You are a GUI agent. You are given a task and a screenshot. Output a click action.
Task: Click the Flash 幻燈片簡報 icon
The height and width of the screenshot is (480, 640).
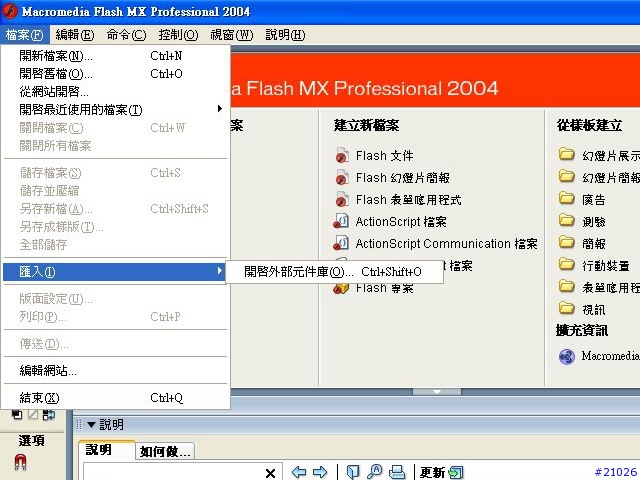point(342,178)
